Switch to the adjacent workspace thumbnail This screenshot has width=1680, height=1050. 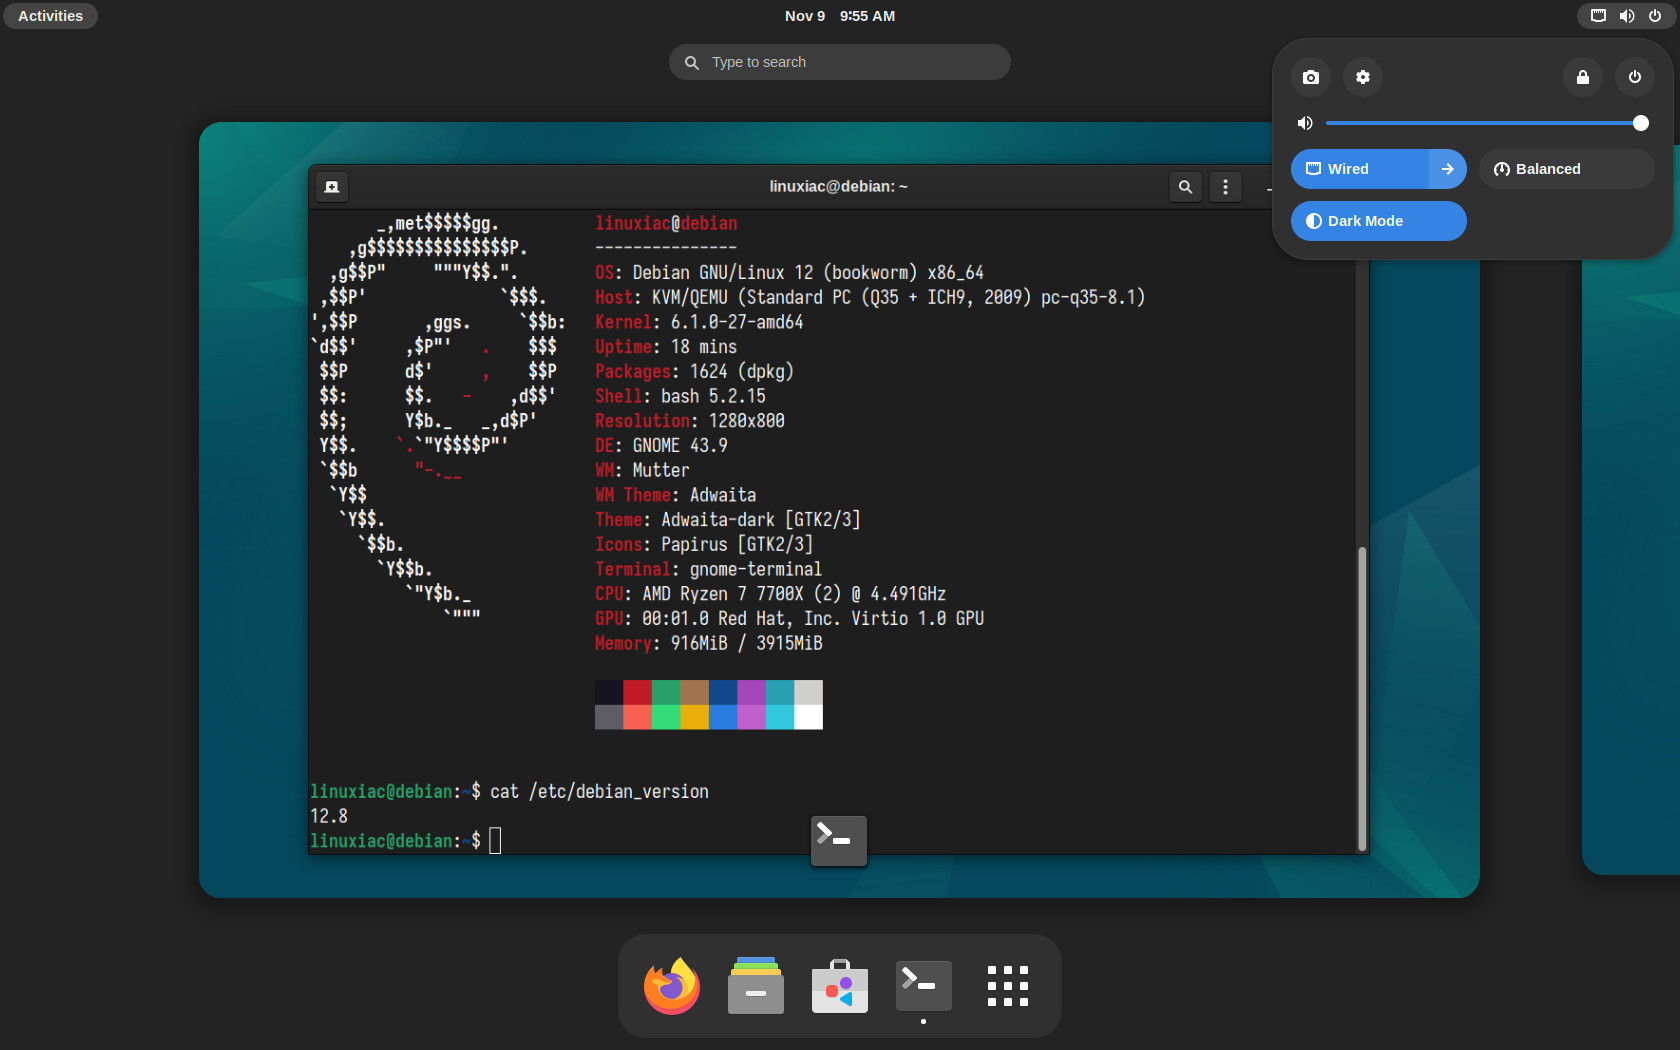click(x=1631, y=510)
